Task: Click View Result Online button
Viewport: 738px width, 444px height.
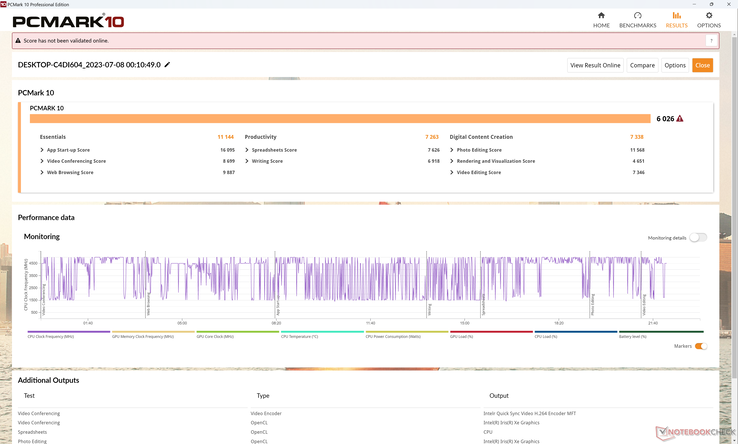Action: [x=595, y=65]
